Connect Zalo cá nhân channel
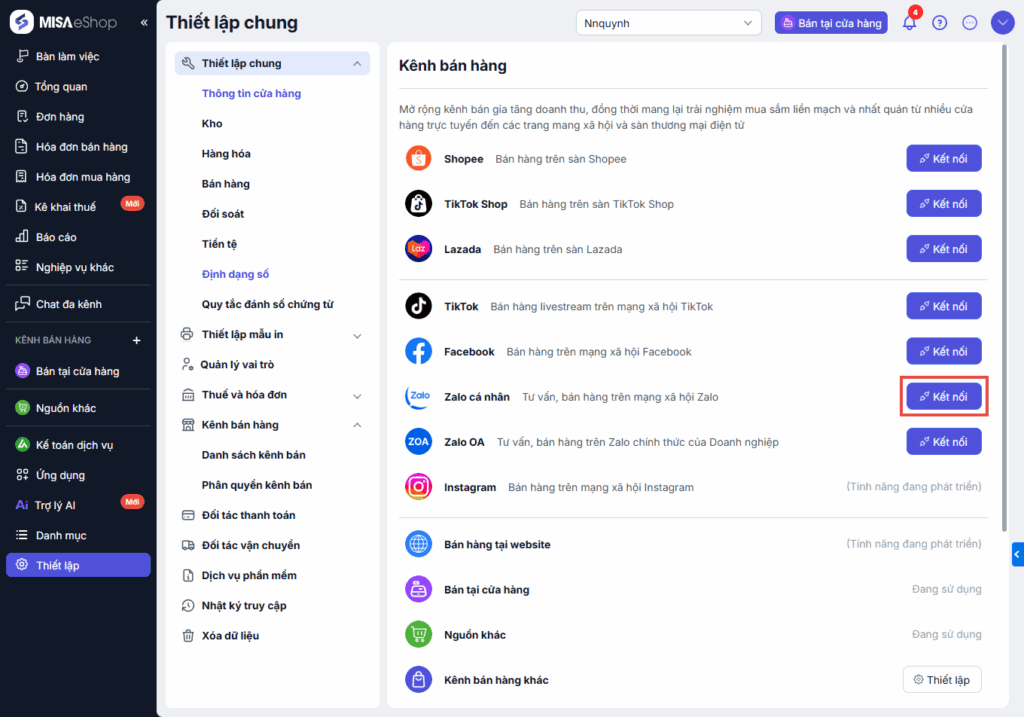1024x717 pixels. coord(944,396)
